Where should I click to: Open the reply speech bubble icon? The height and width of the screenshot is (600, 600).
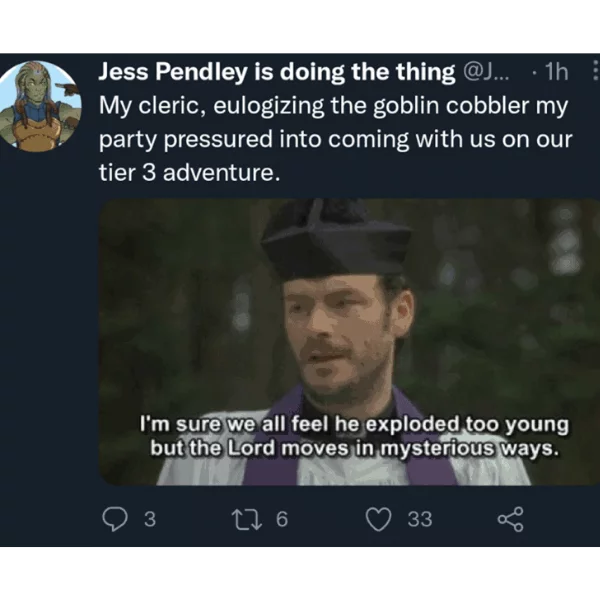pyautogui.click(x=115, y=519)
